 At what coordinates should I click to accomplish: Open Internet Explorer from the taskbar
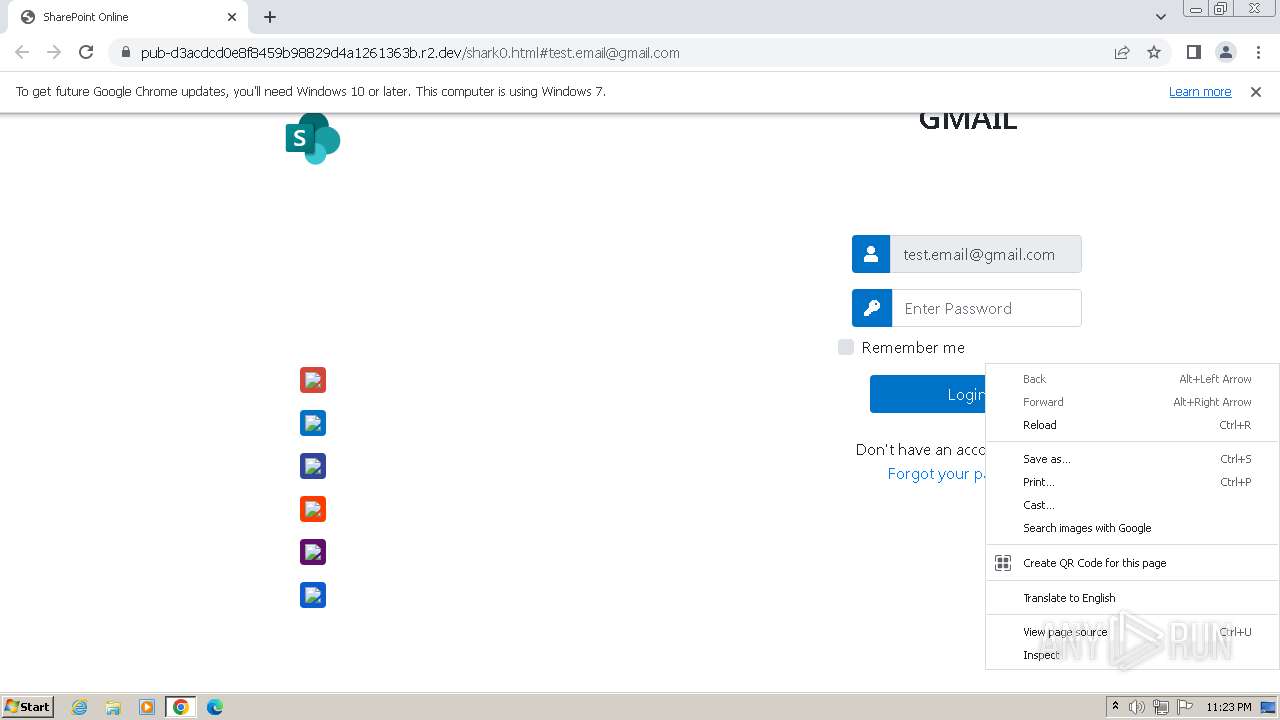(x=80, y=707)
